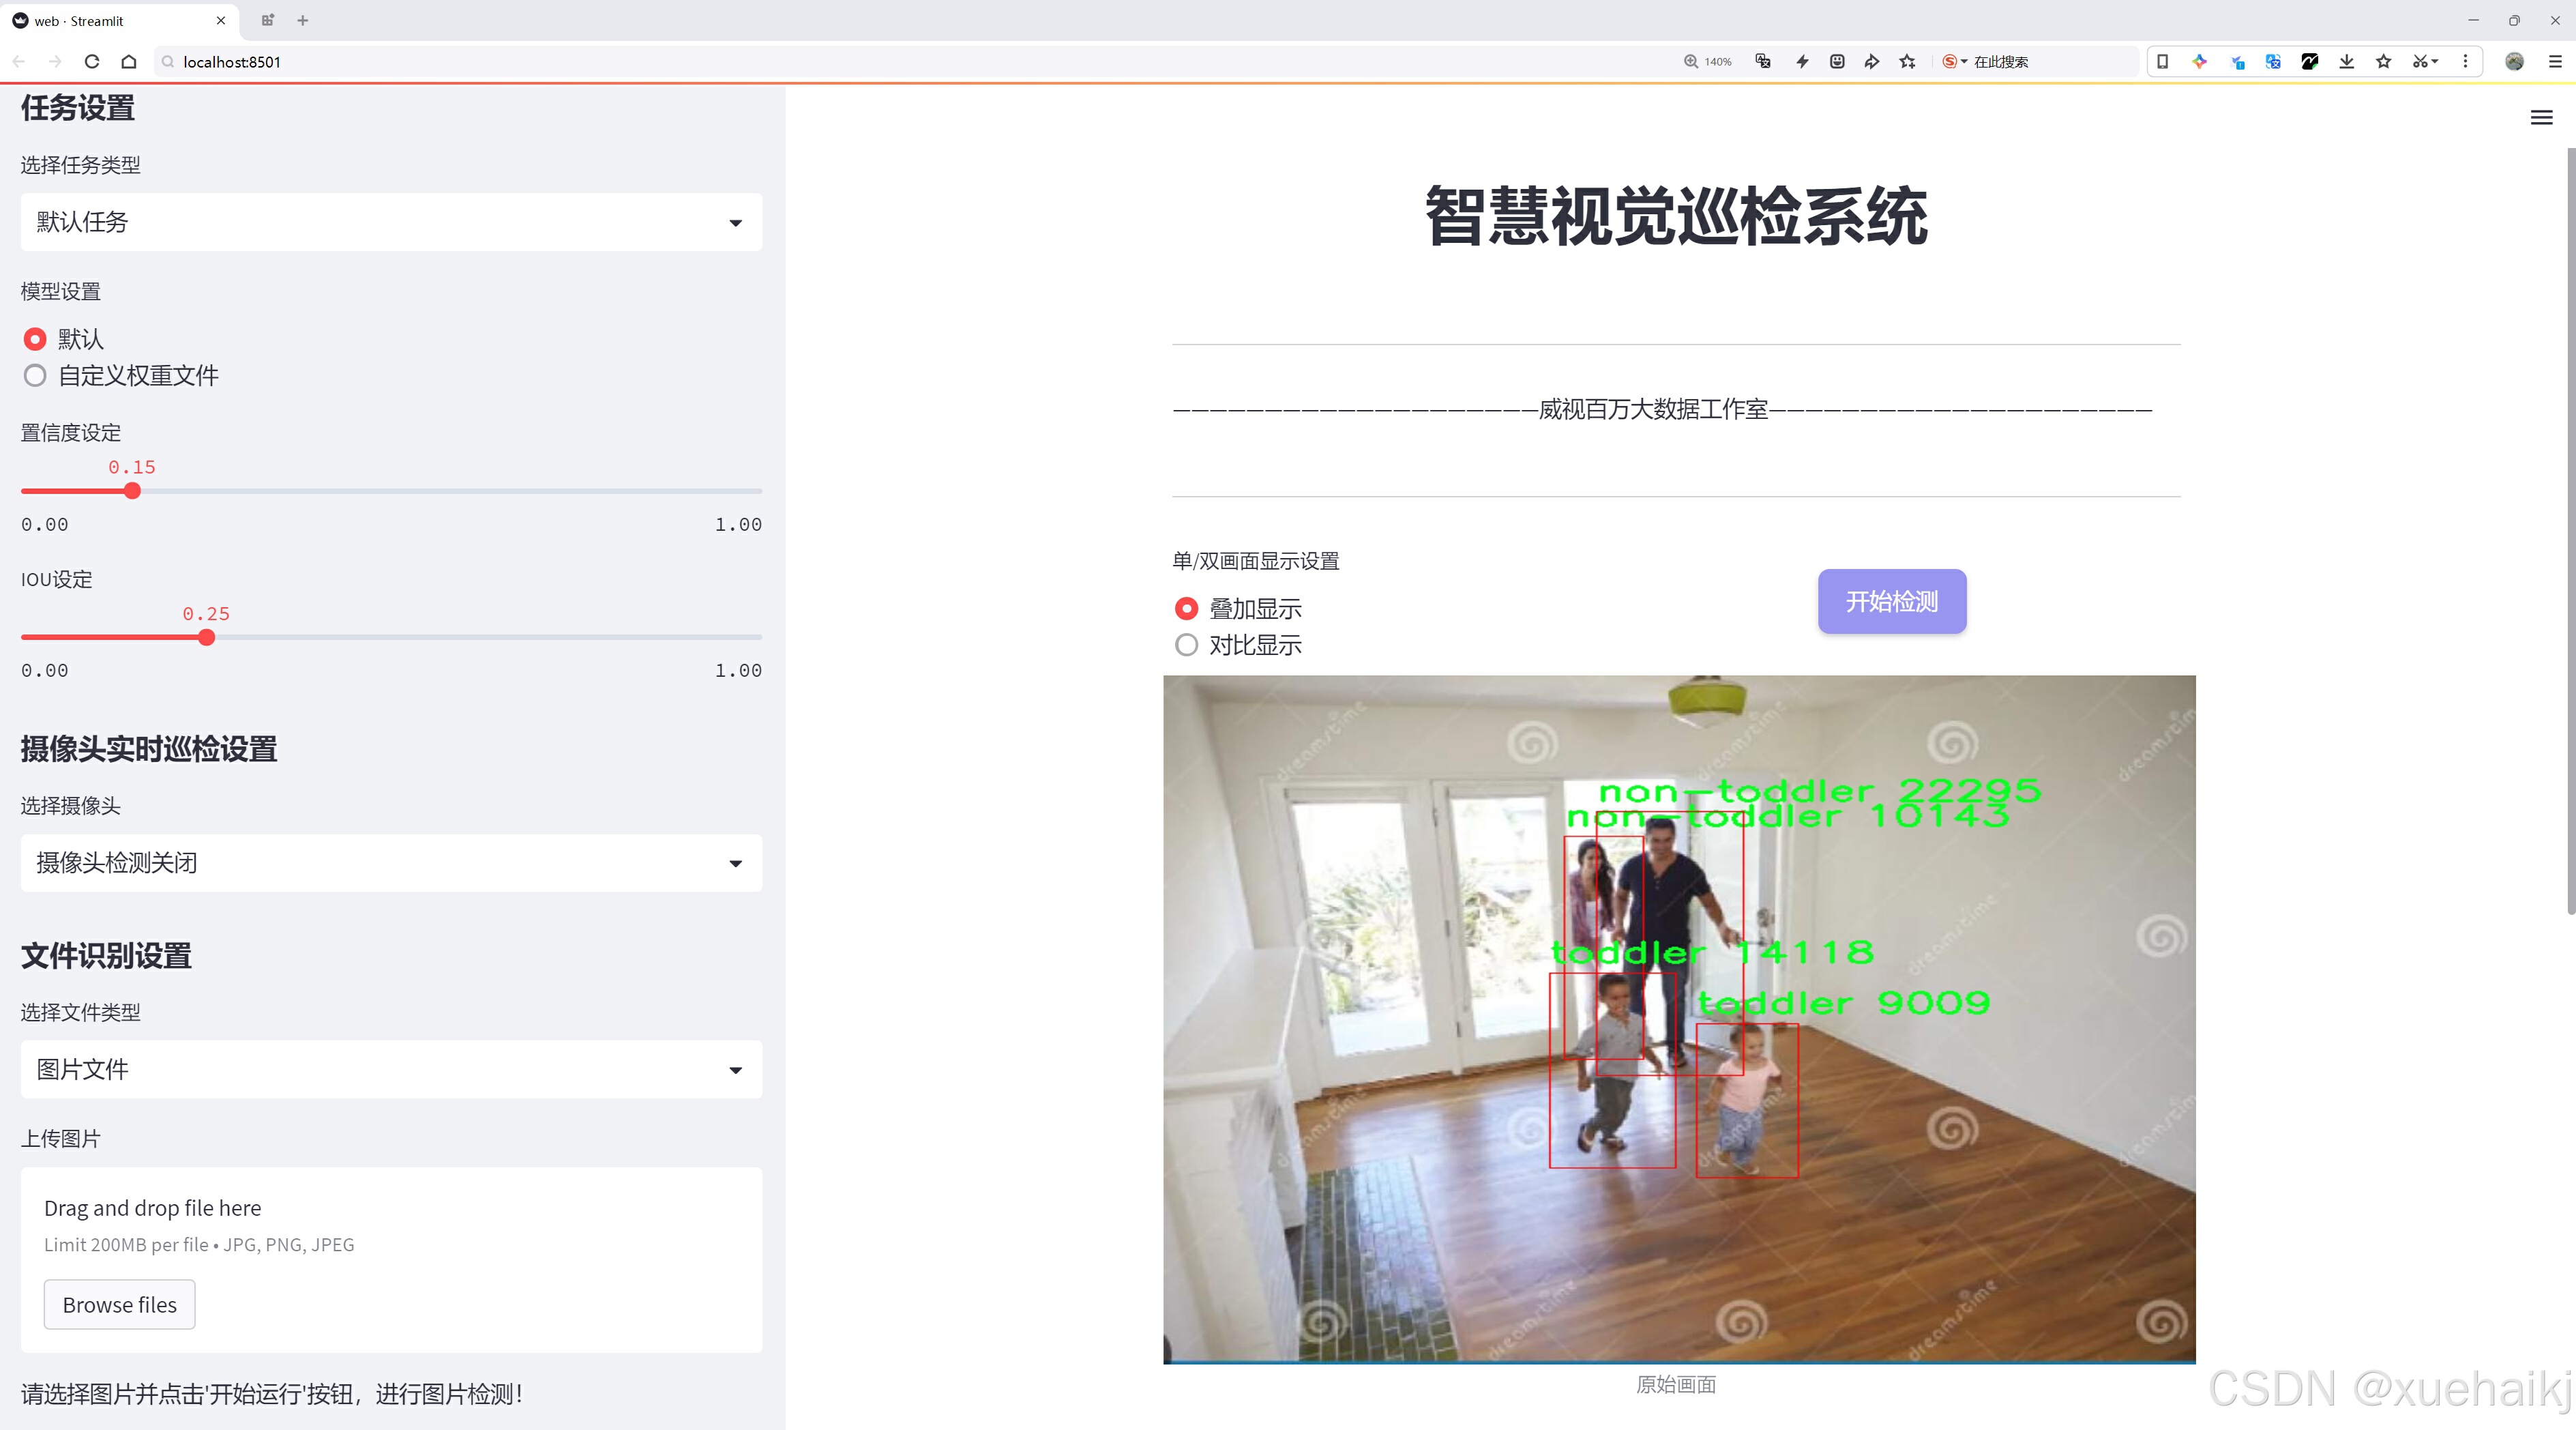Open the 选择任务类型 dropdown showing 默认任务
The width and height of the screenshot is (2576, 1430).
pyautogui.click(x=391, y=222)
